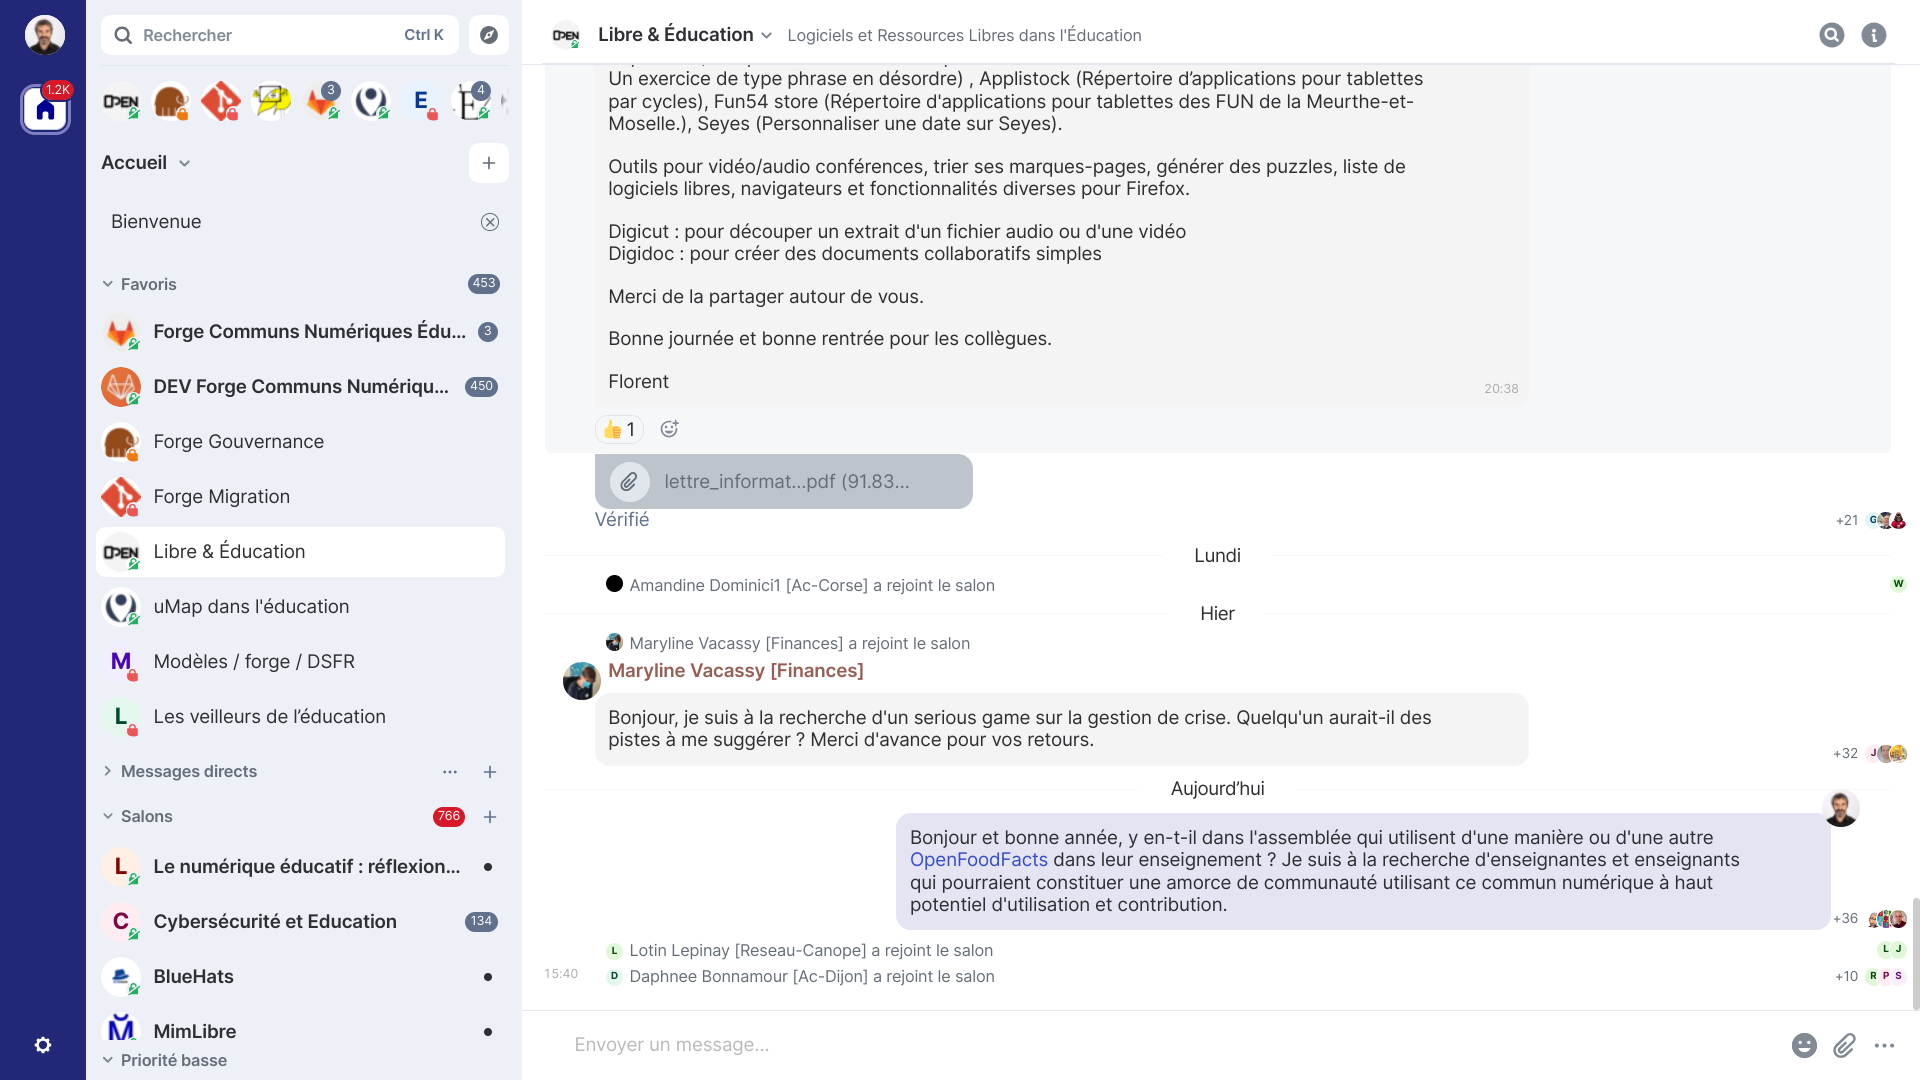Click the room topic Logiciels et Ressources Libres

(964, 35)
